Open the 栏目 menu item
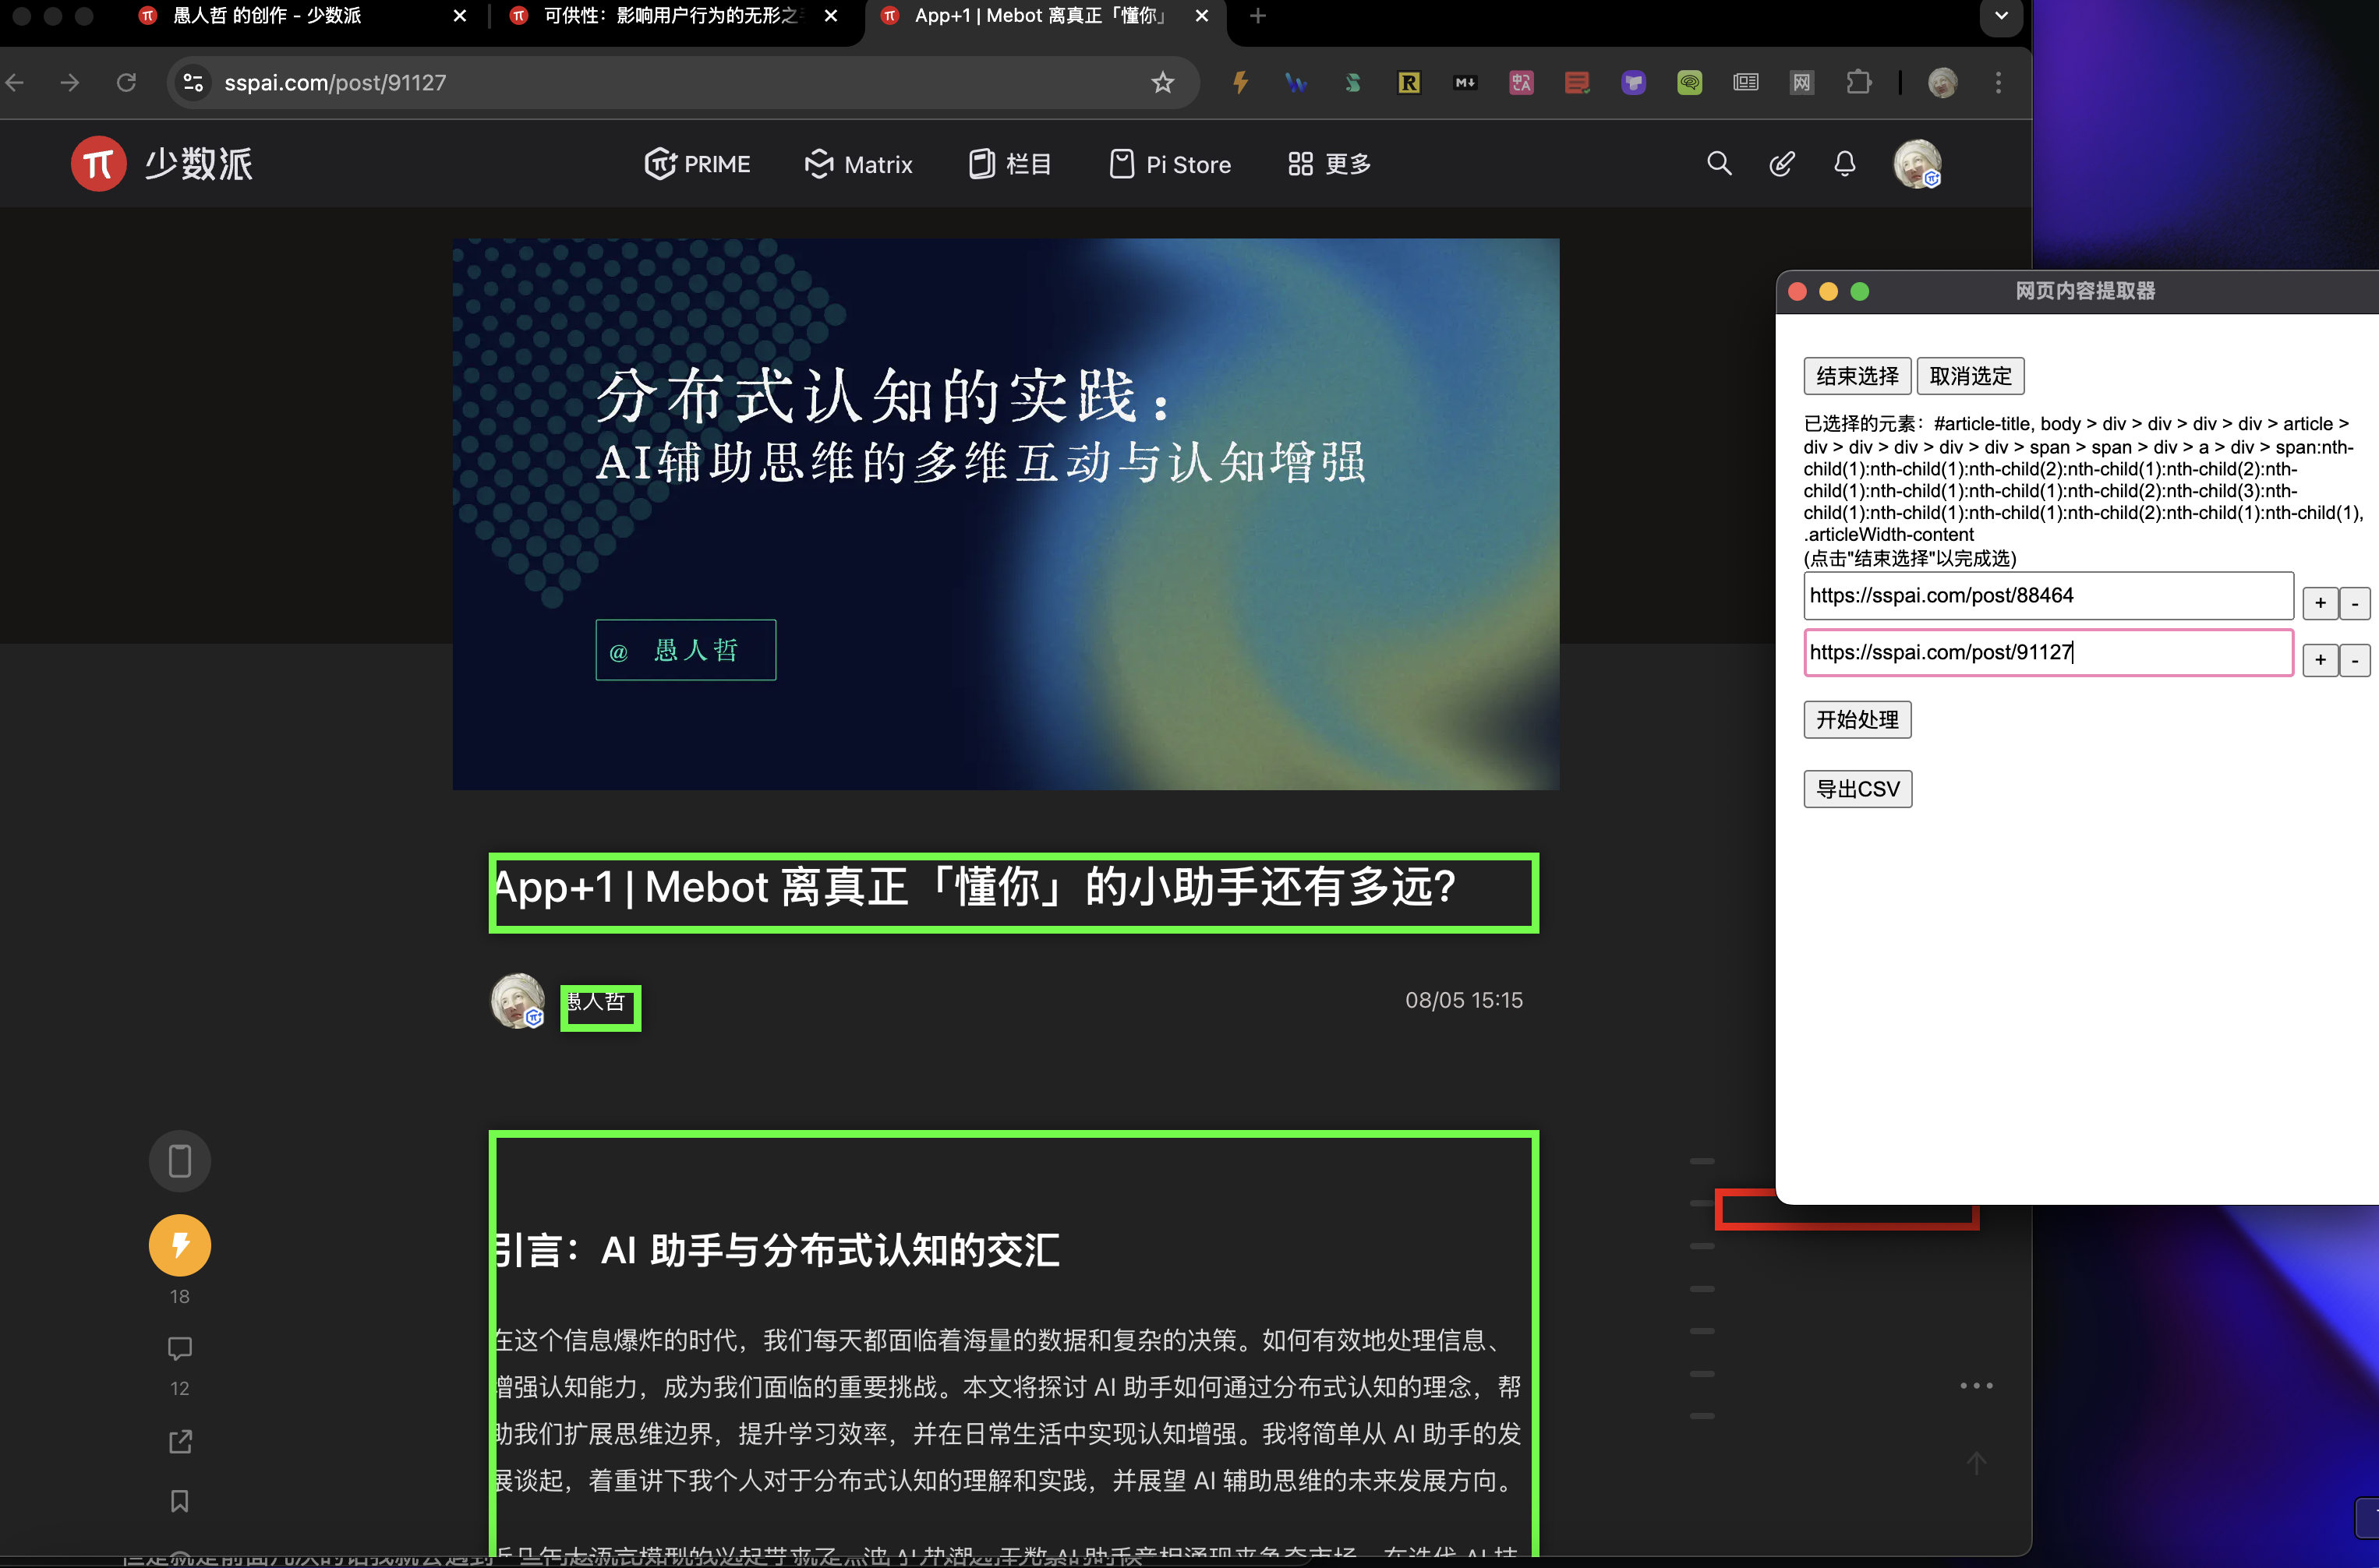The width and height of the screenshot is (2379, 1568). click(1010, 164)
